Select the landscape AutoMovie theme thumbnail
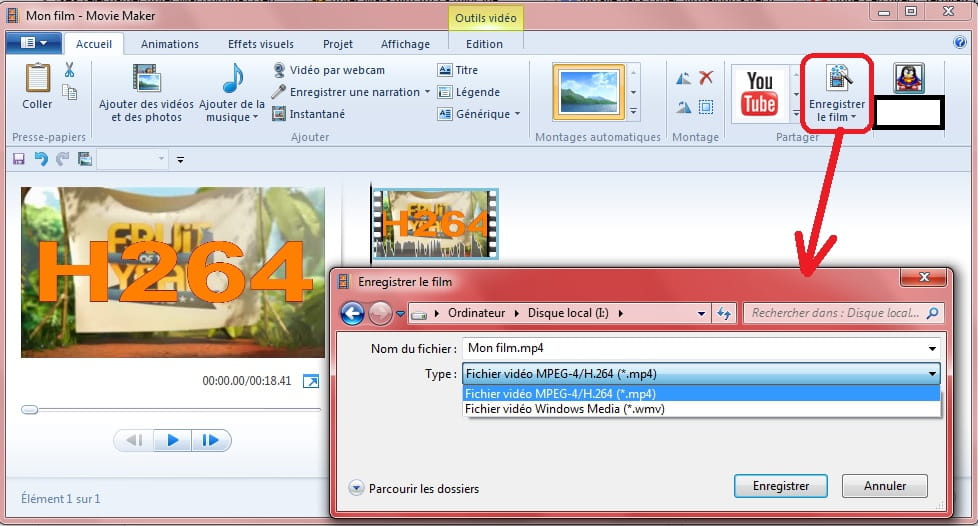 (588, 92)
